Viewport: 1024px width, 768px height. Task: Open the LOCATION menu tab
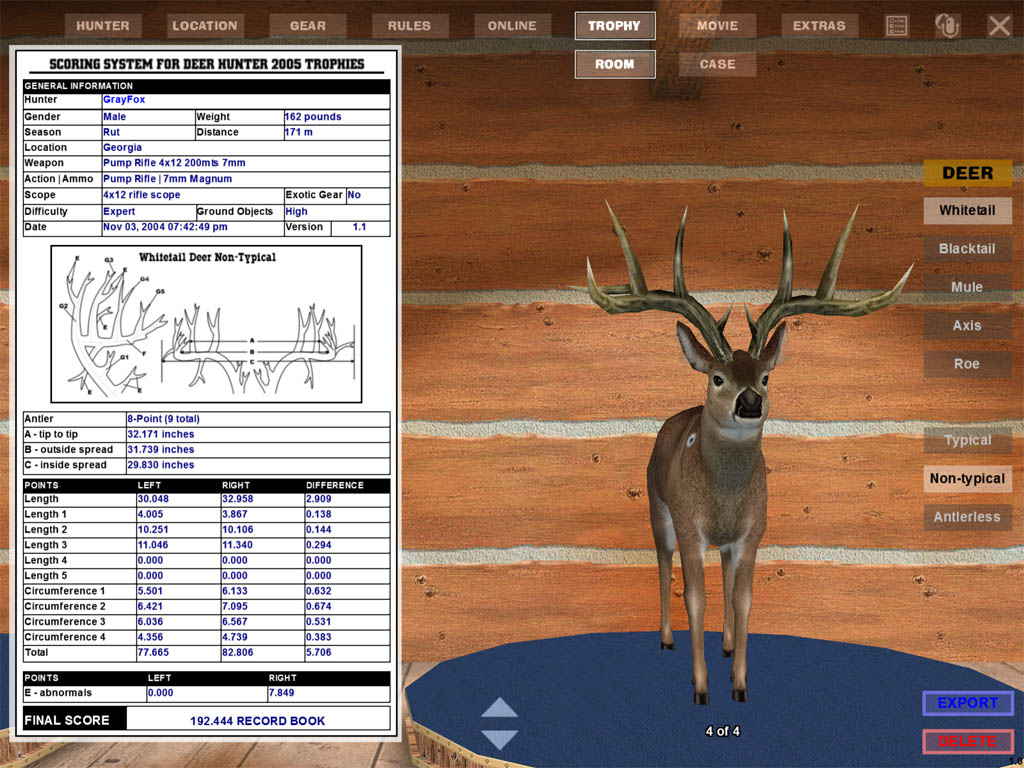point(204,26)
